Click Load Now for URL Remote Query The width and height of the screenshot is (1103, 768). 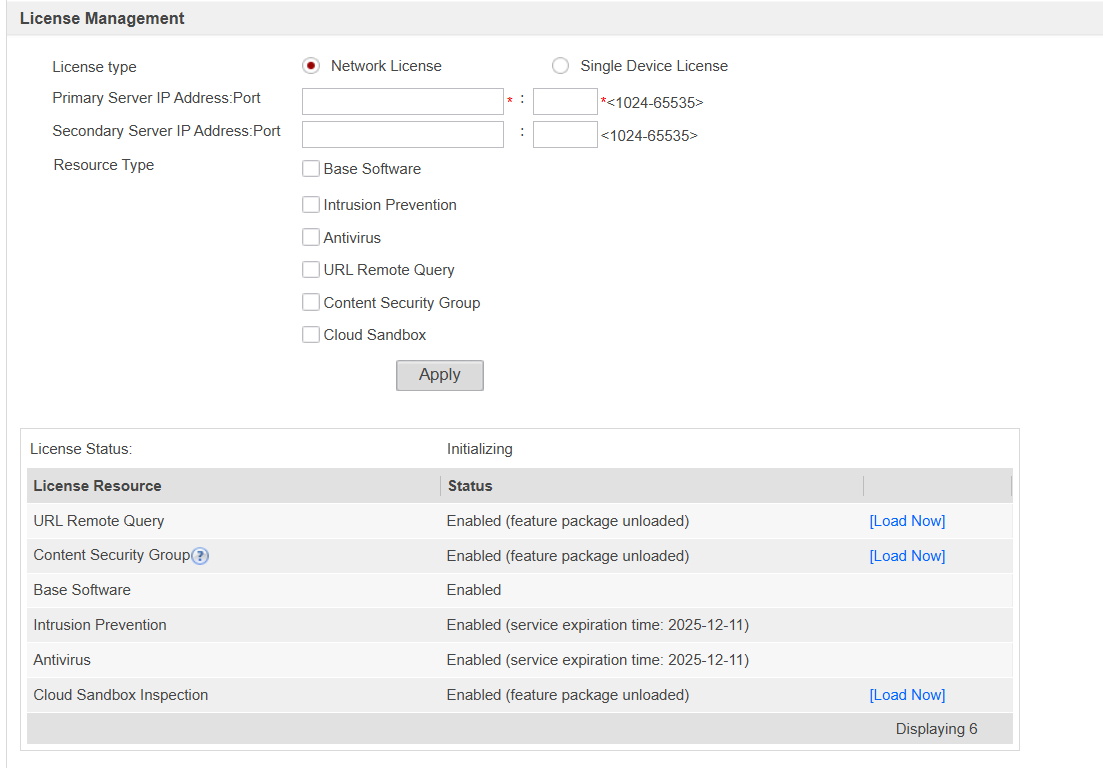pyautogui.click(x=906, y=521)
